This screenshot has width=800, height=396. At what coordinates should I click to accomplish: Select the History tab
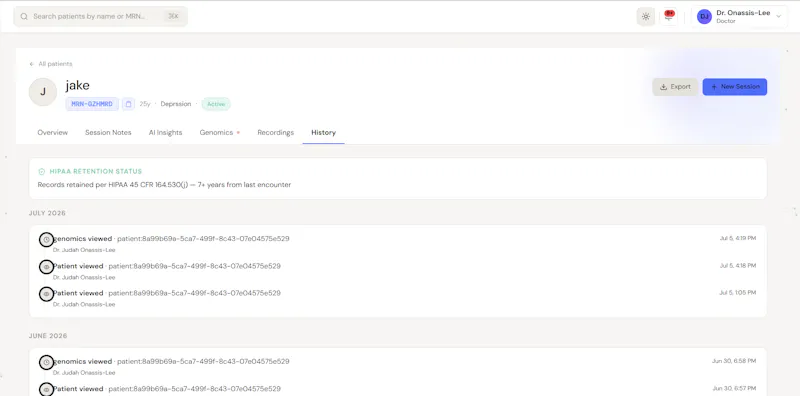(x=323, y=133)
